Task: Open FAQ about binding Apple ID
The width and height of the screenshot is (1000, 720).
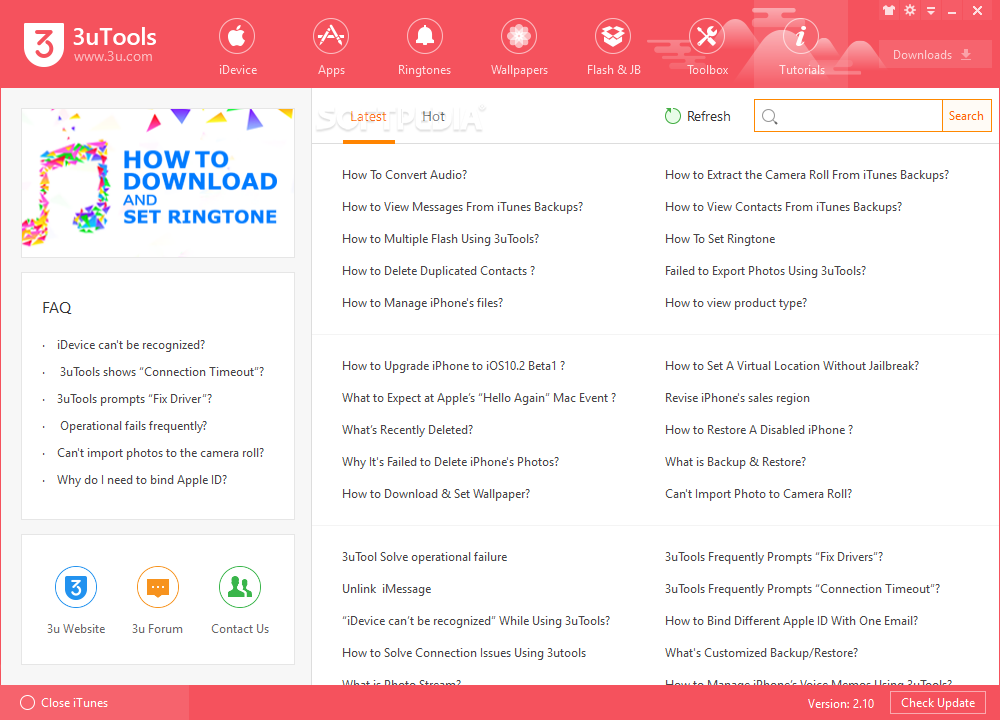Action: 142,480
